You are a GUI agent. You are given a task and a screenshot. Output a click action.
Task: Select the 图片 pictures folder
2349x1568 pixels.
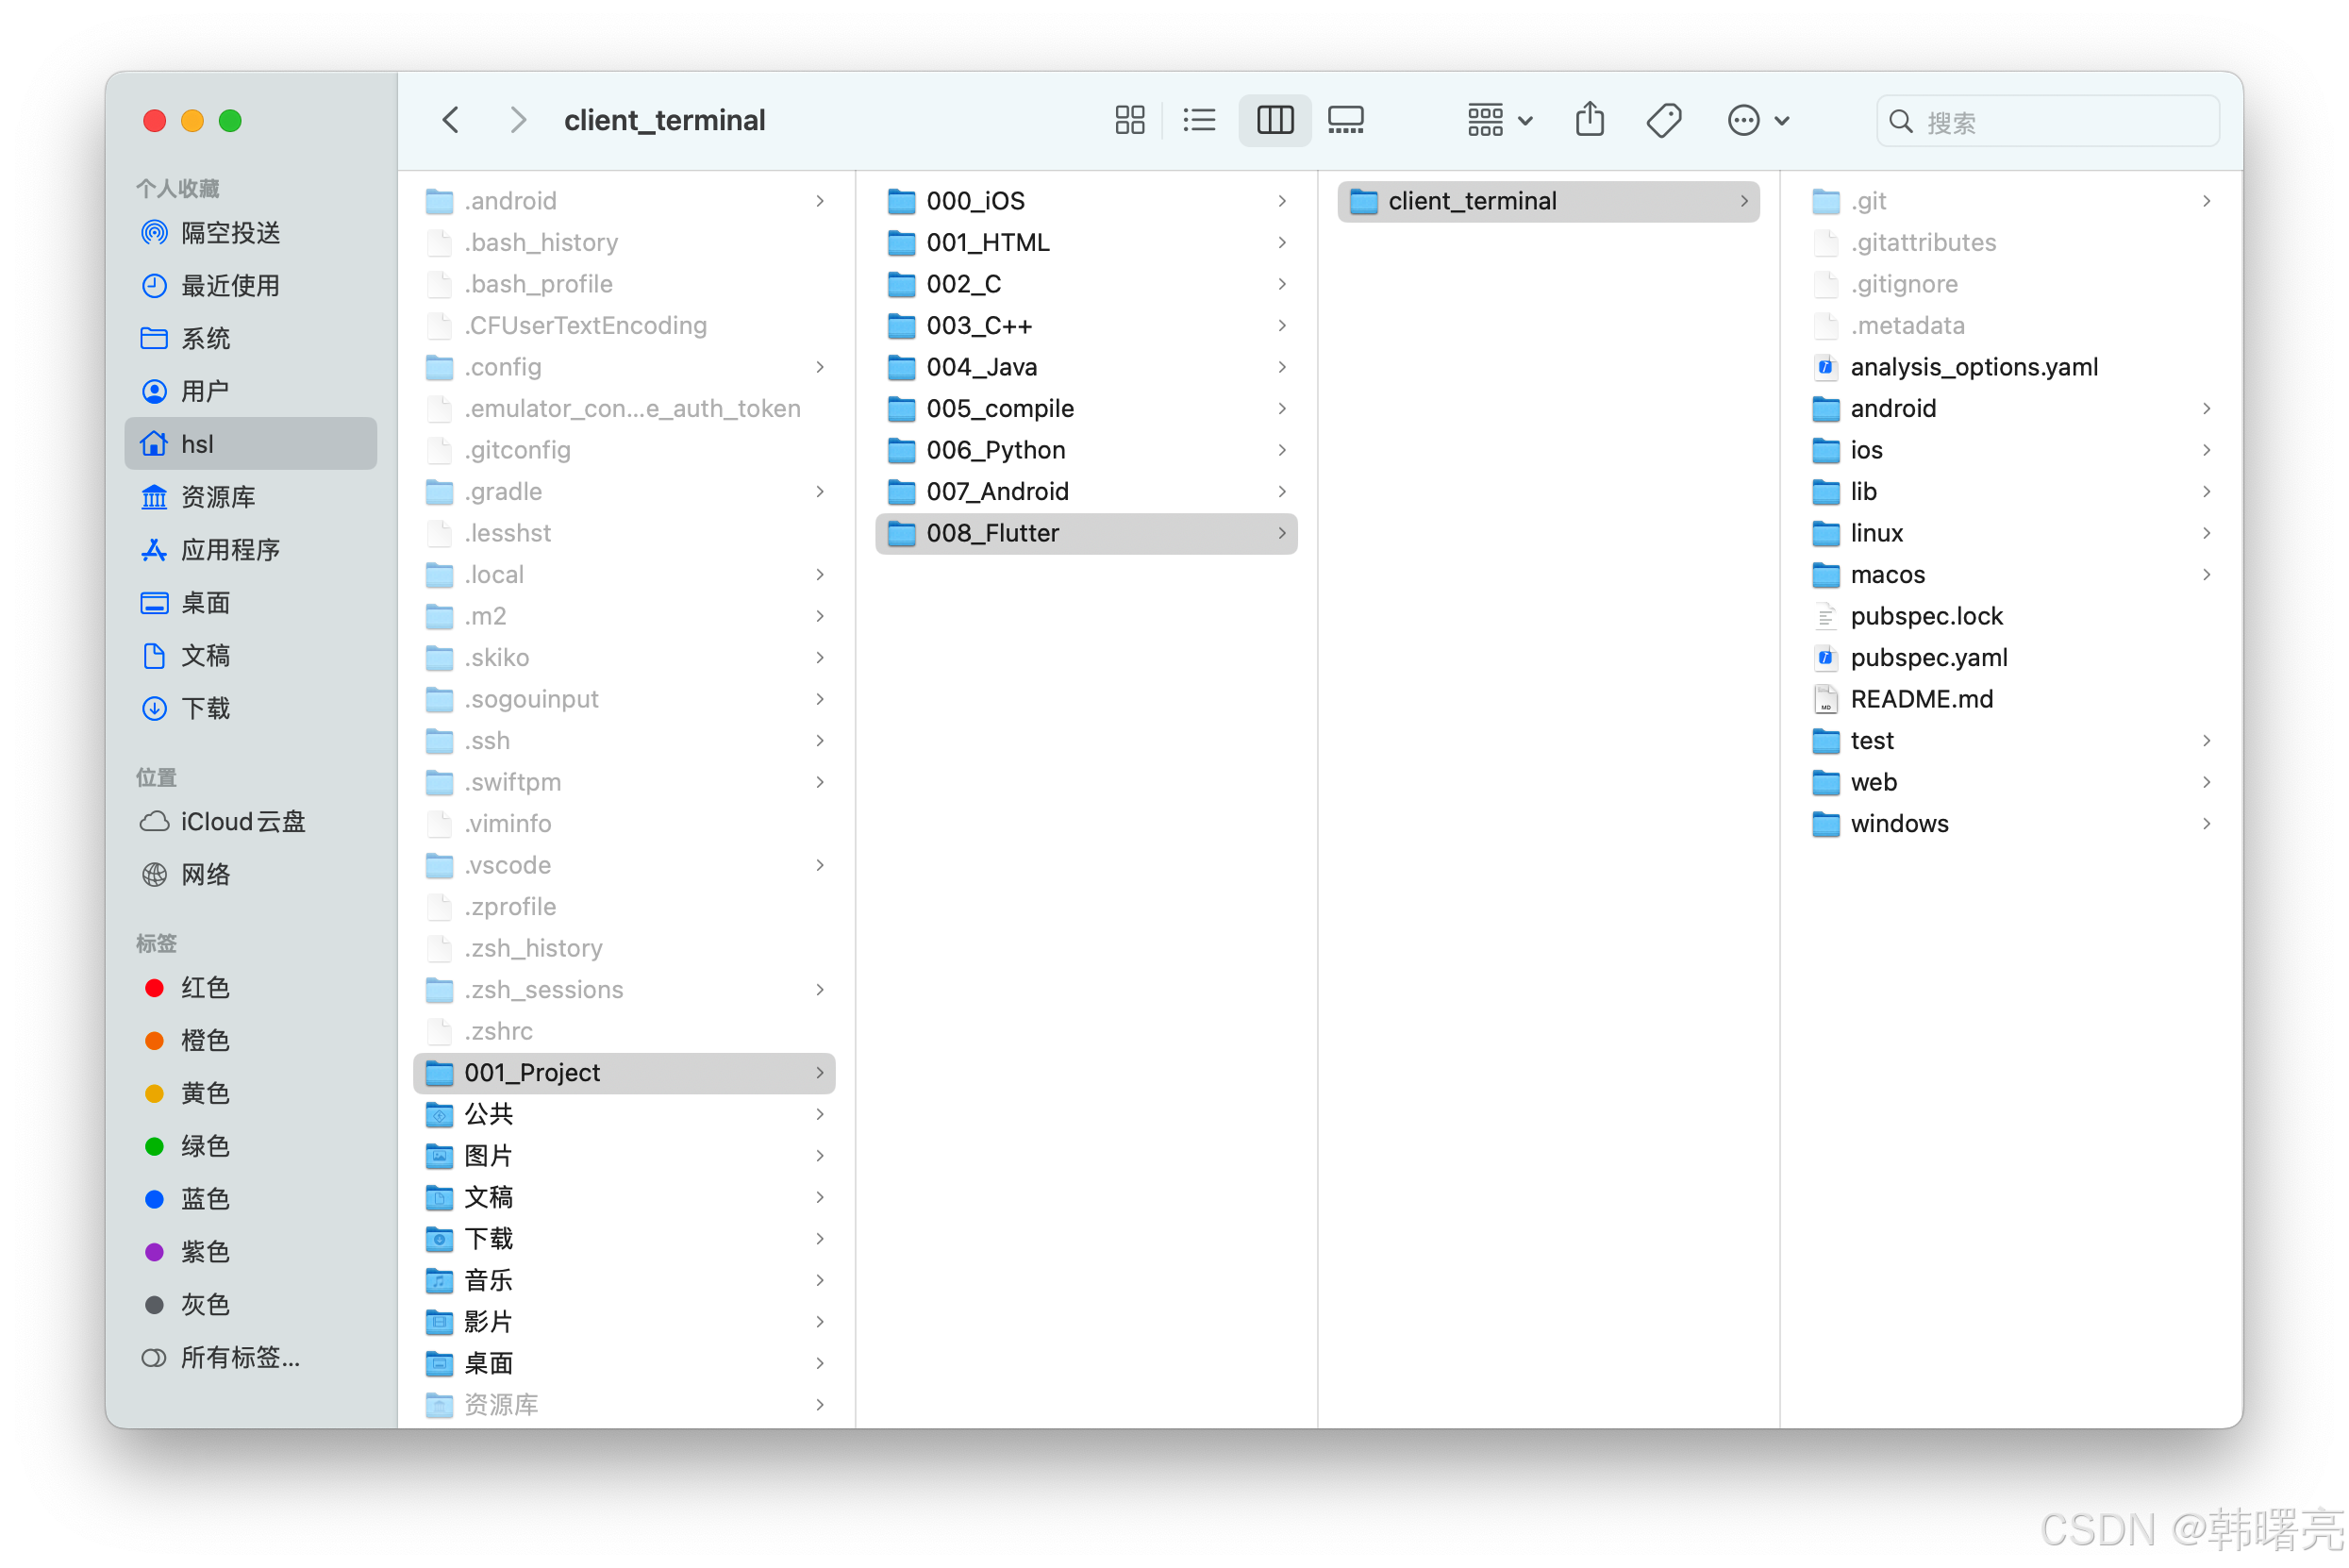tap(624, 1156)
